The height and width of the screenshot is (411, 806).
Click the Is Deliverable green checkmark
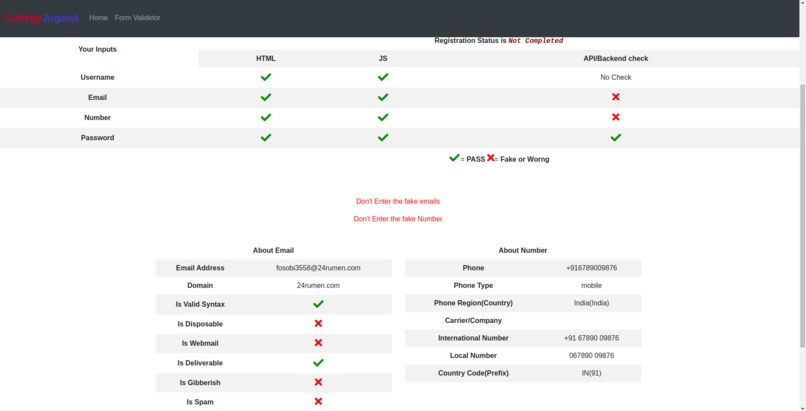[x=318, y=362]
